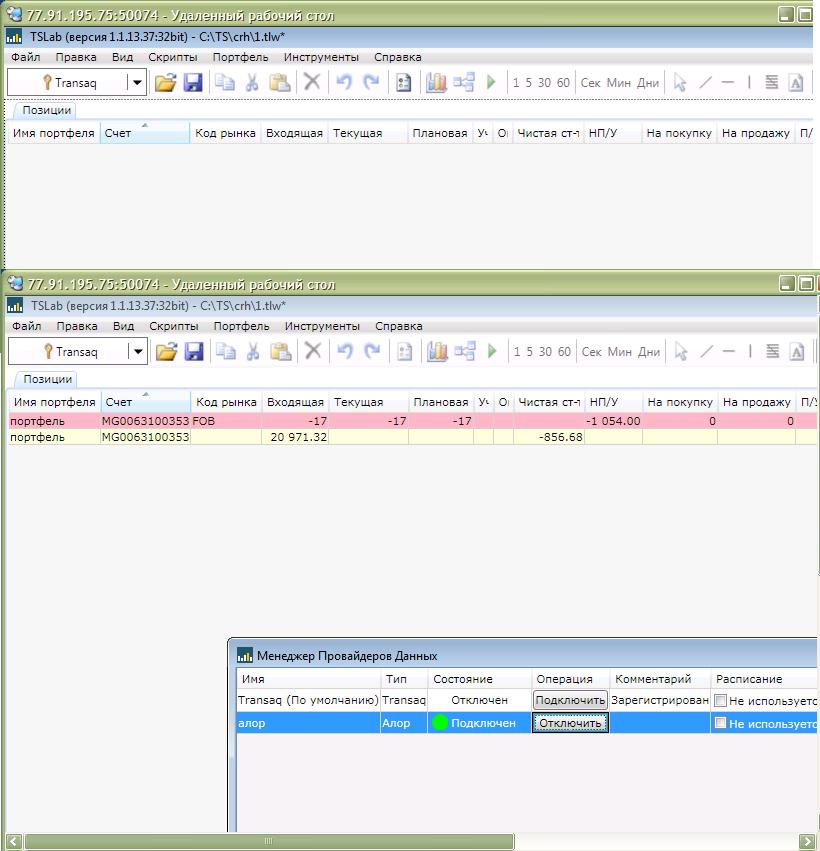Click the Save floppy icon in lower window toolbar
Image resolution: width=820 pixels, height=851 pixels.
click(194, 351)
